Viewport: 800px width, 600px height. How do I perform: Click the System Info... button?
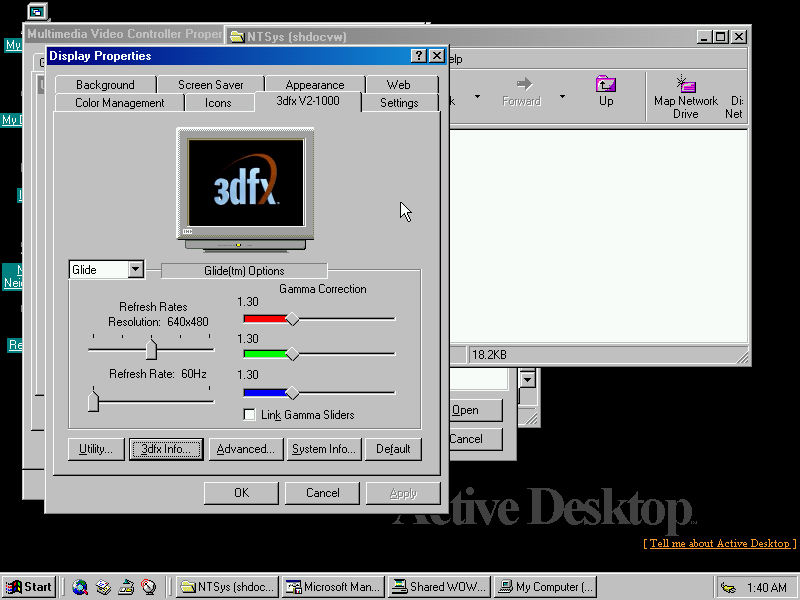coord(323,449)
